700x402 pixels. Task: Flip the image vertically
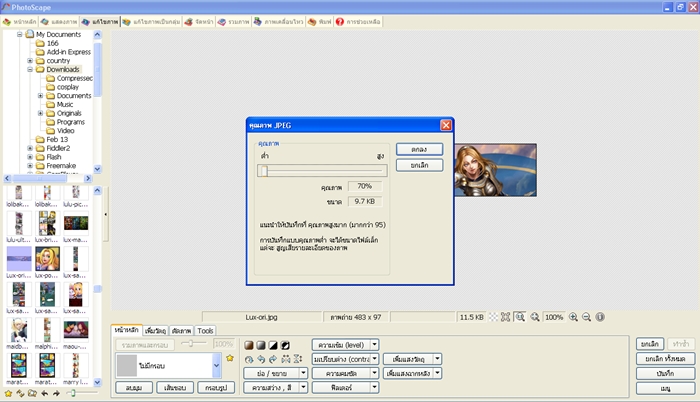coord(298,359)
